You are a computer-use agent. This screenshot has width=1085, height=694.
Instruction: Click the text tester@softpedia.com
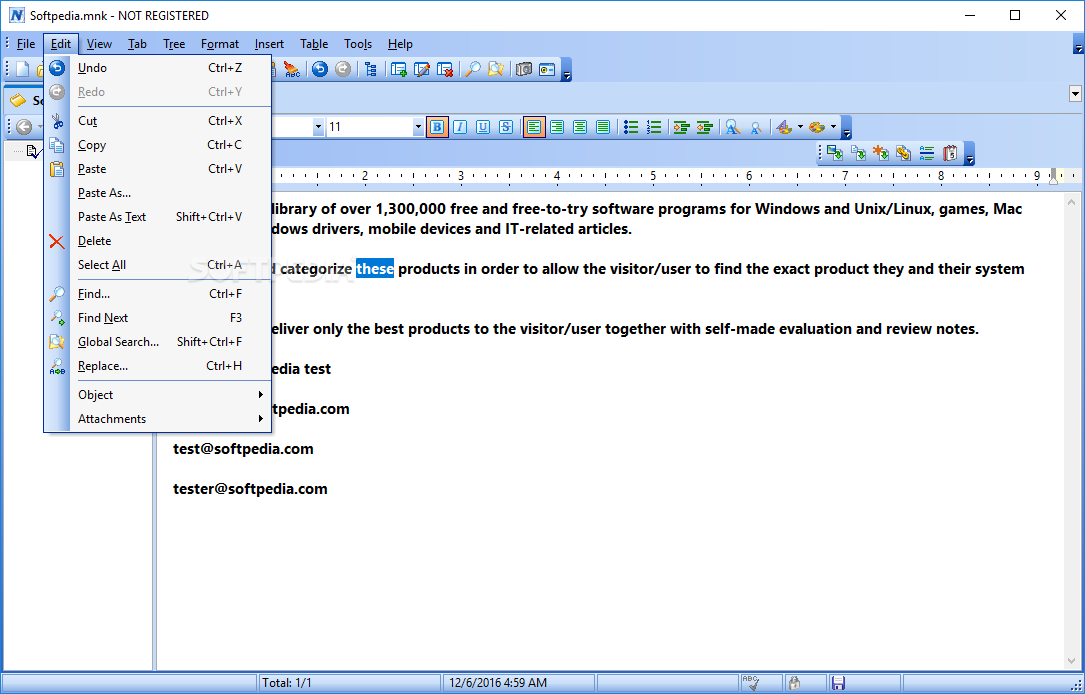250,488
